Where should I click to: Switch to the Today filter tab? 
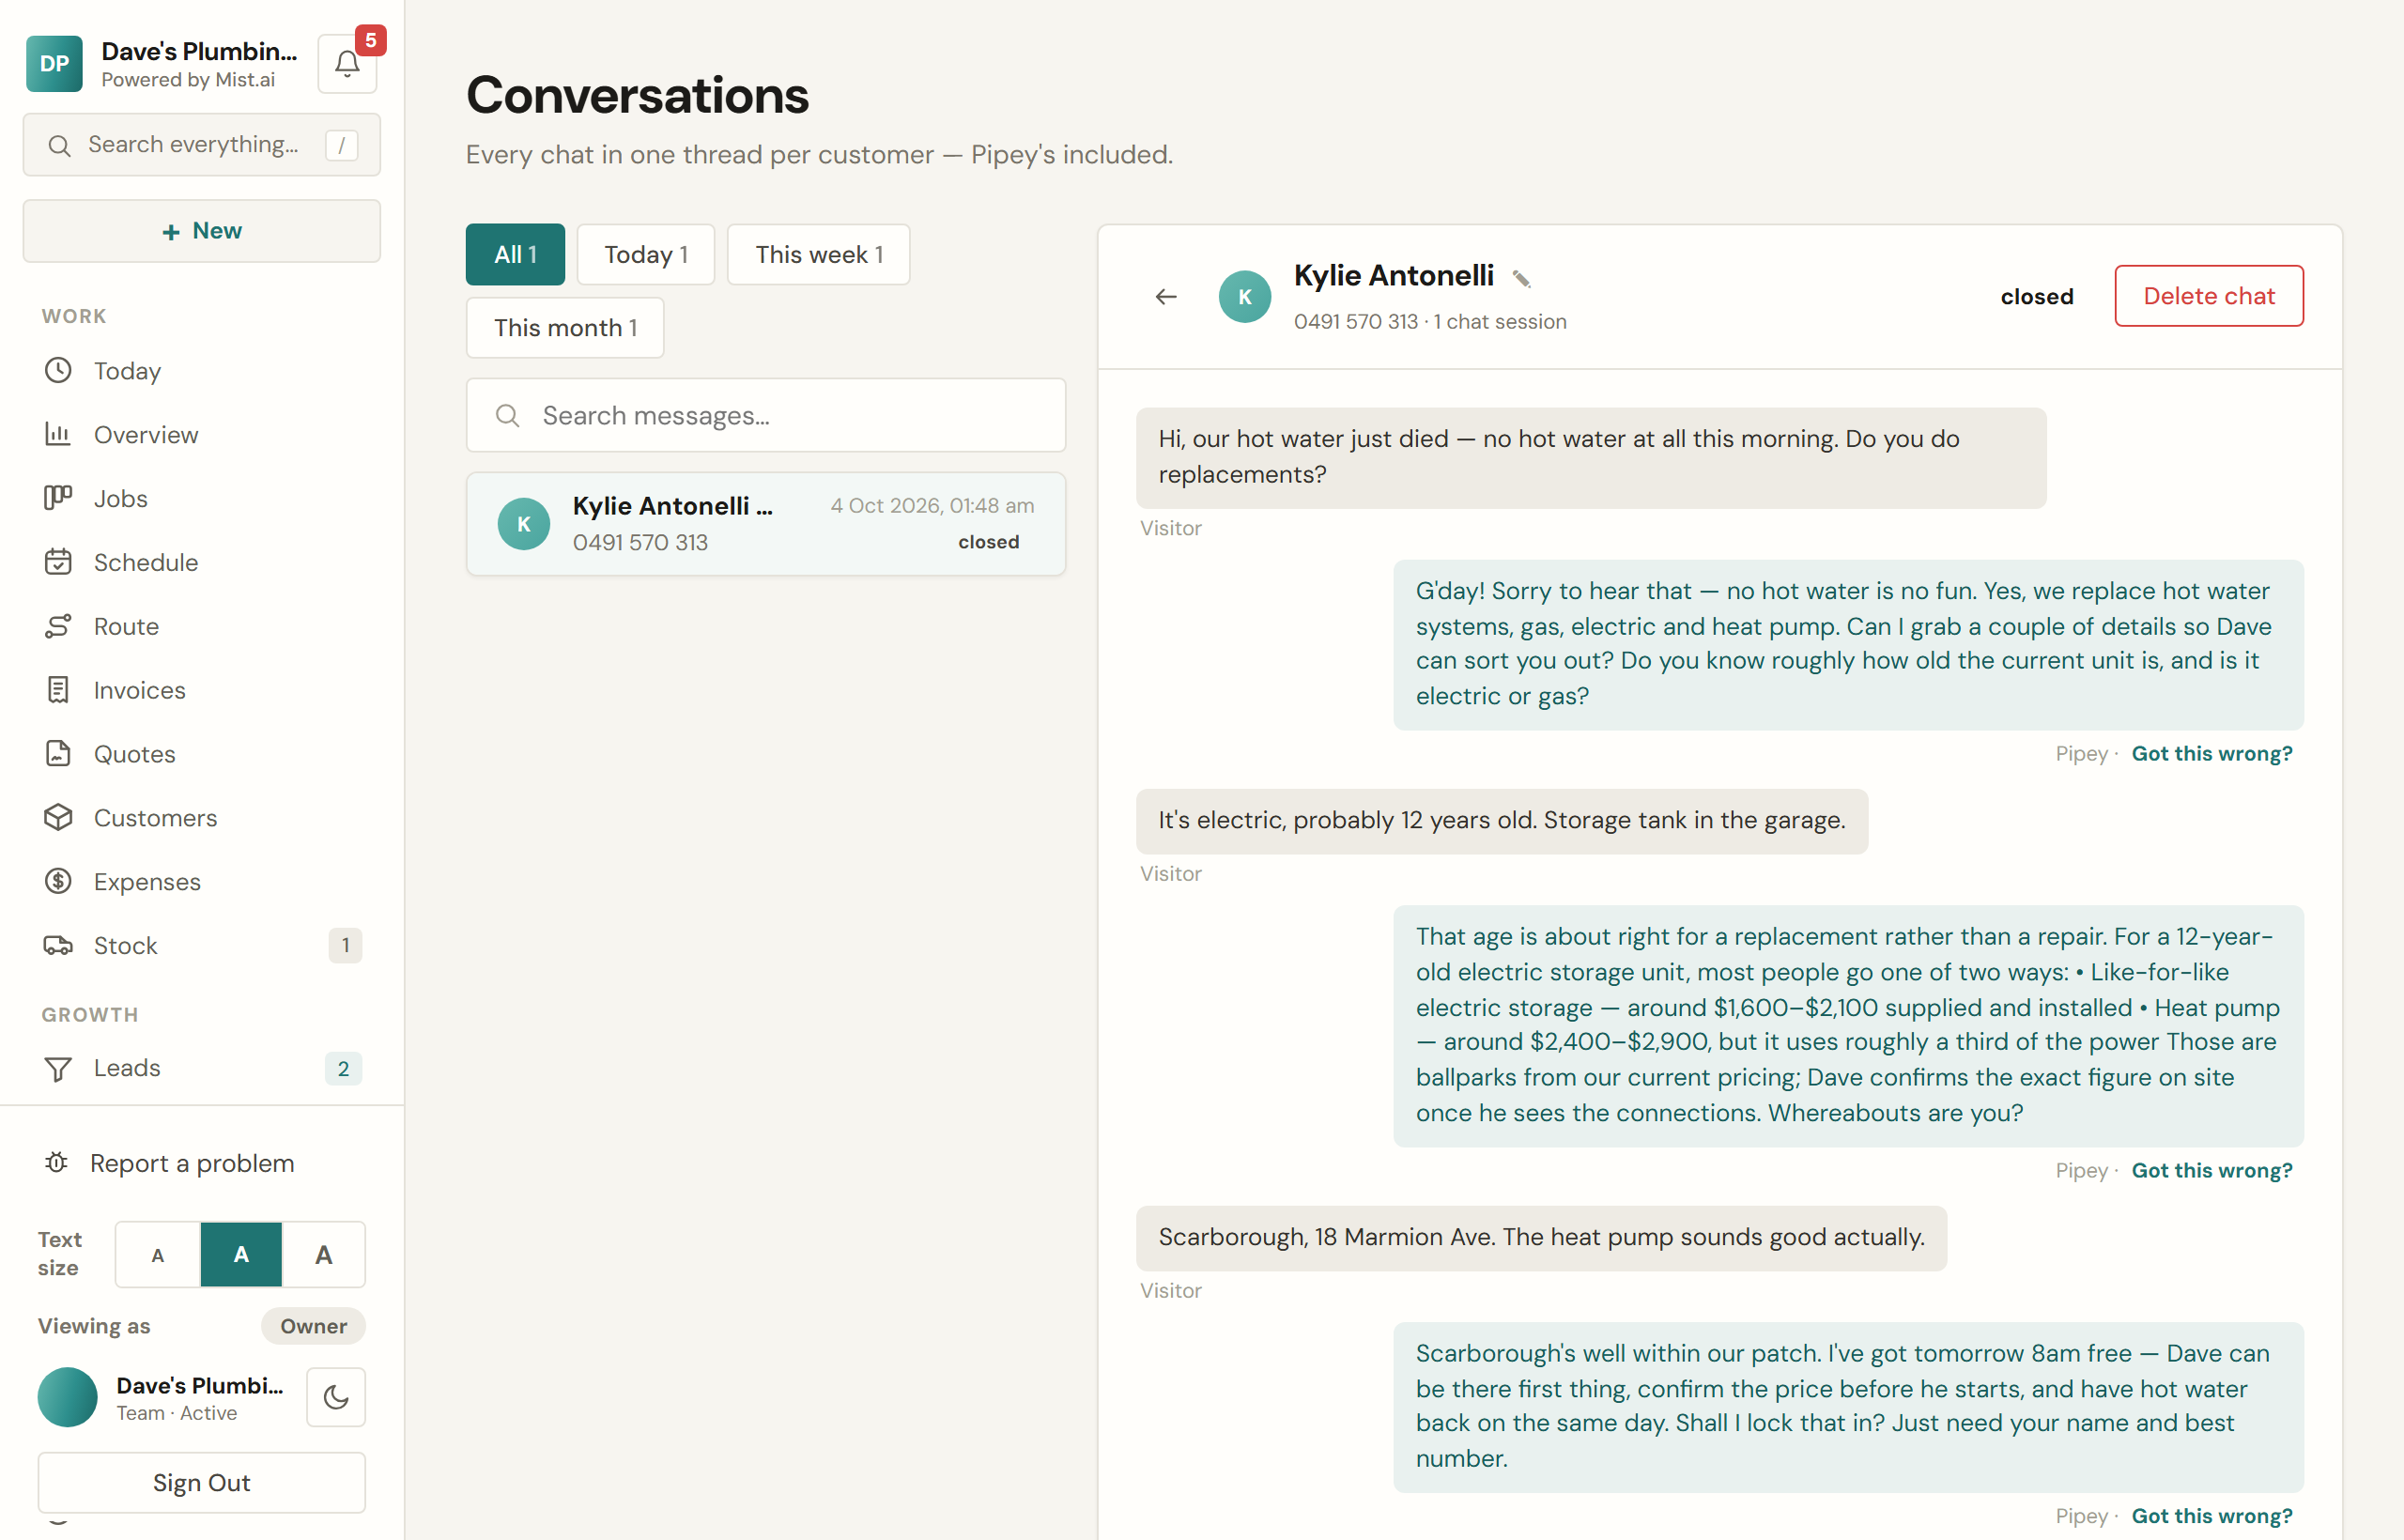tap(646, 254)
